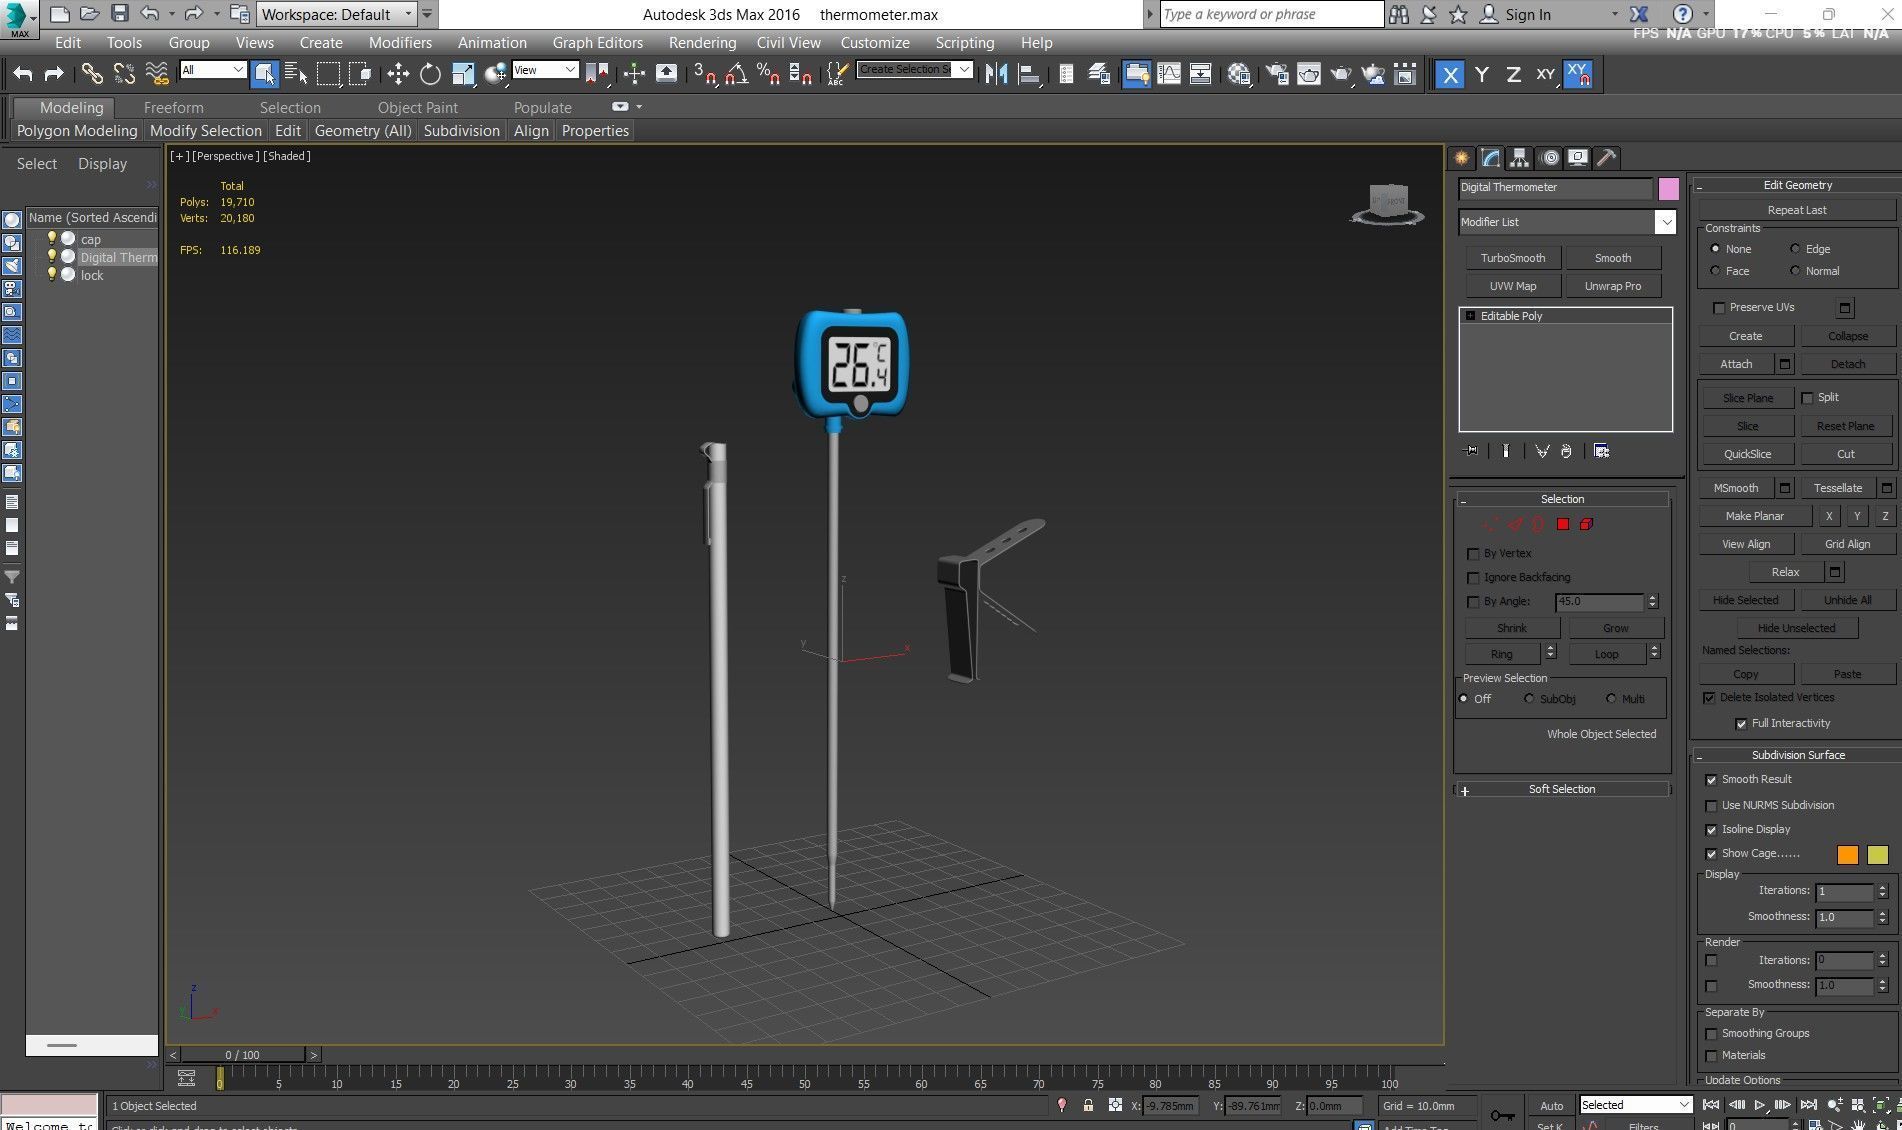Toggle the Smooth Result checkbox
This screenshot has width=1902, height=1130.
click(x=1711, y=780)
